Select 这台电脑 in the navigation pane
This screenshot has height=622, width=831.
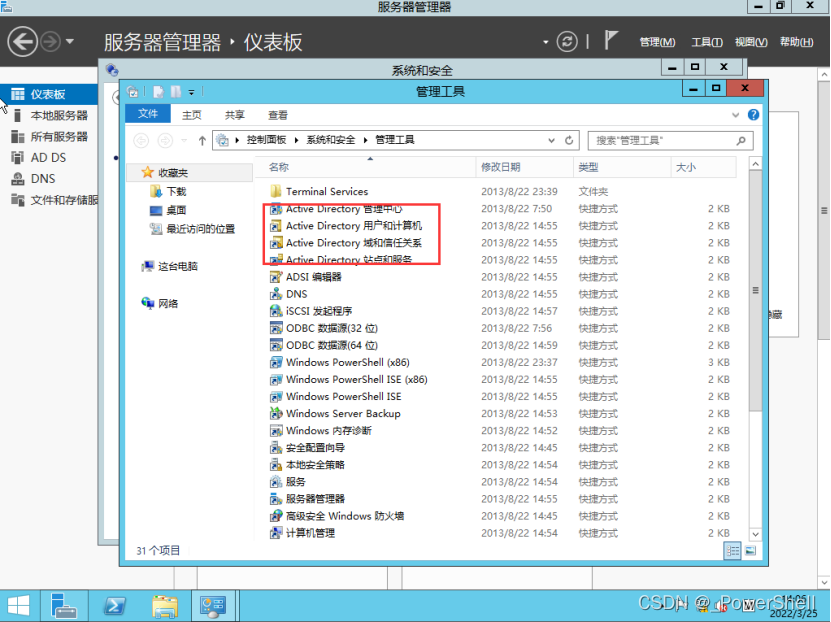[x=178, y=266]
